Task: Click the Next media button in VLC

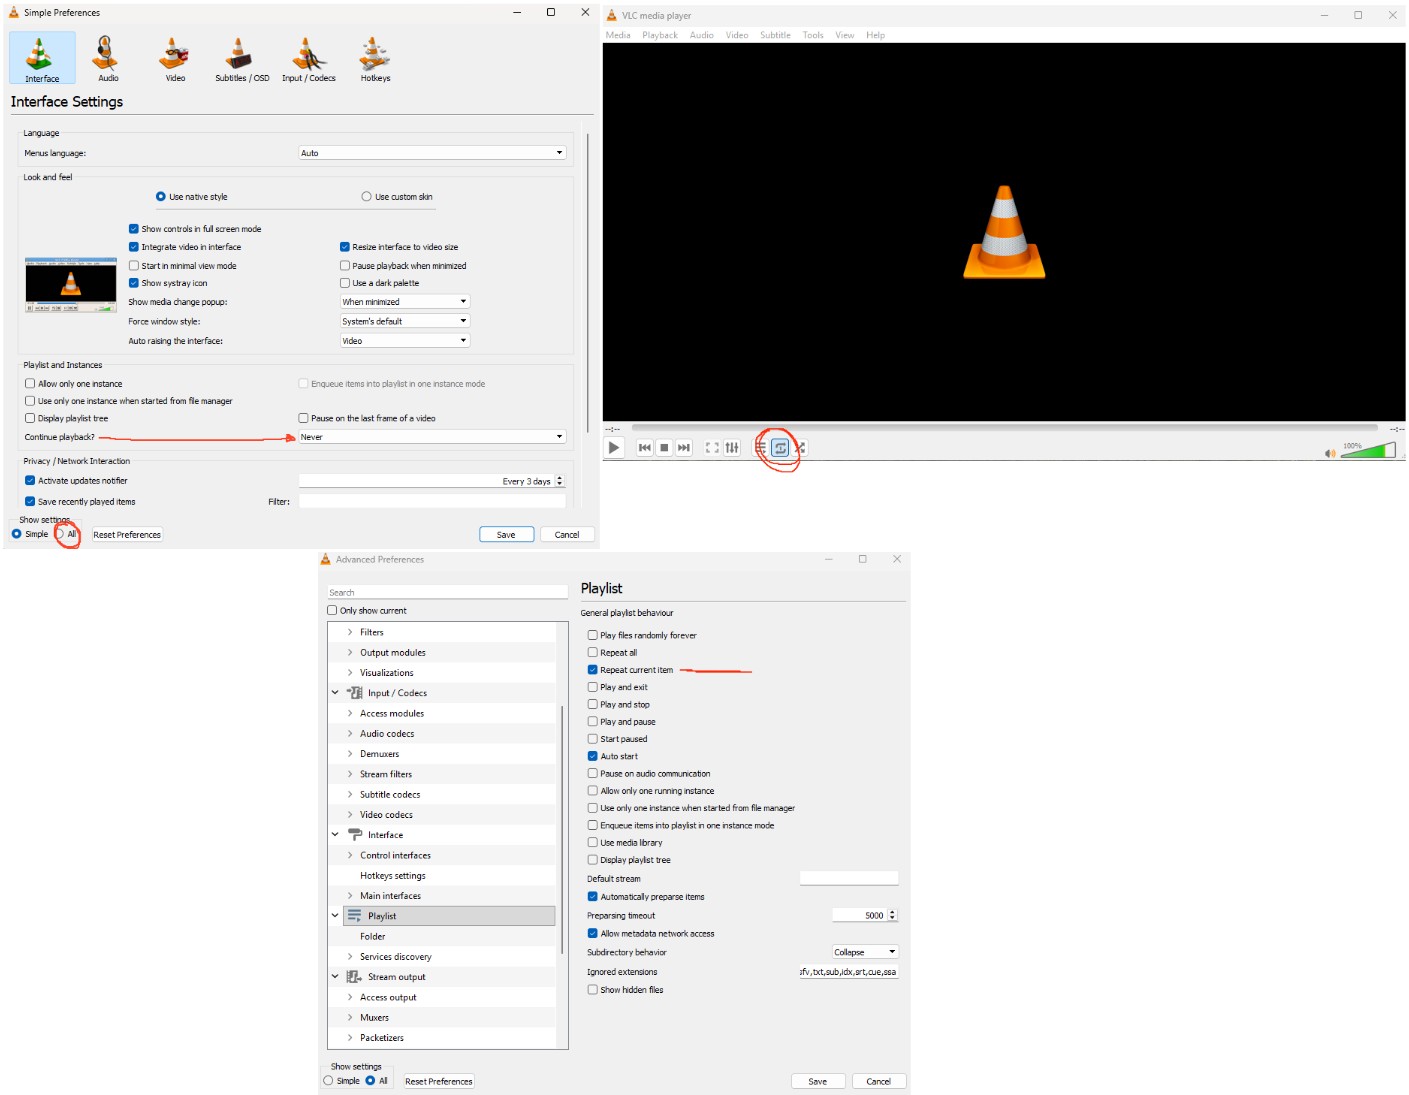Action: pyautogui.click(x=684, y=448)
